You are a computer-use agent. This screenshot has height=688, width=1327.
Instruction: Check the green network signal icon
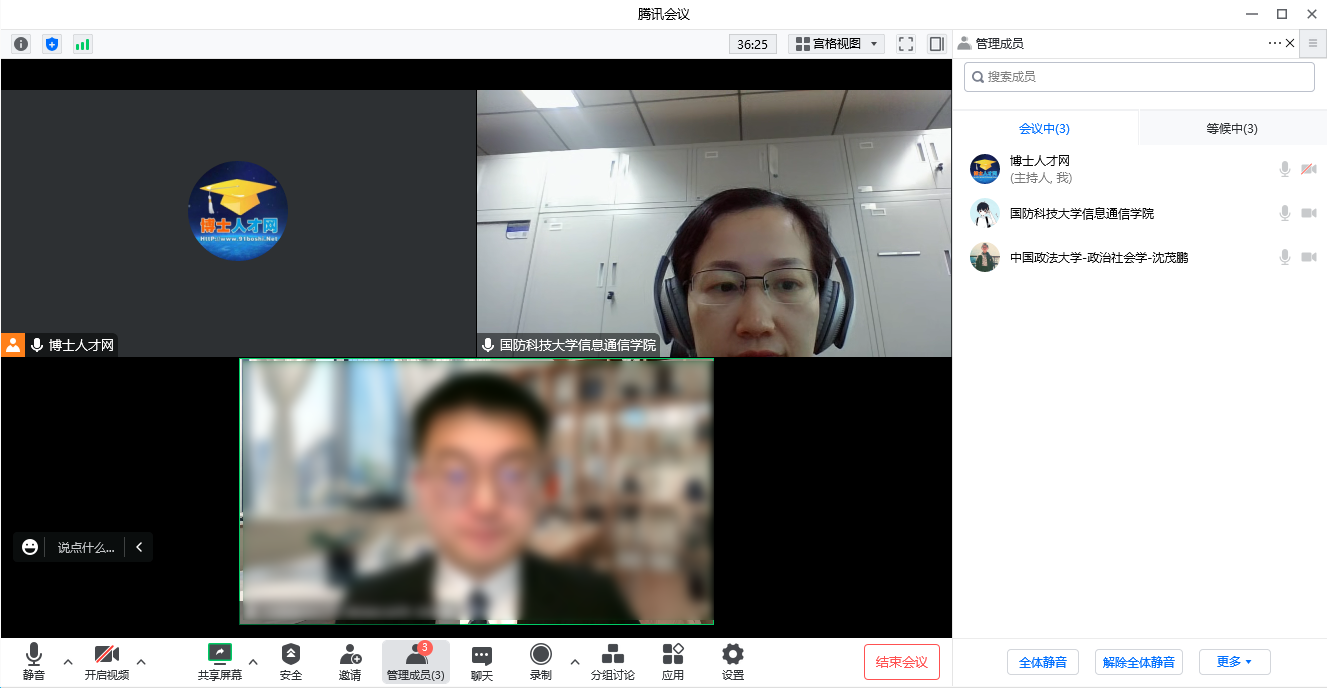[x=82, y=44]
